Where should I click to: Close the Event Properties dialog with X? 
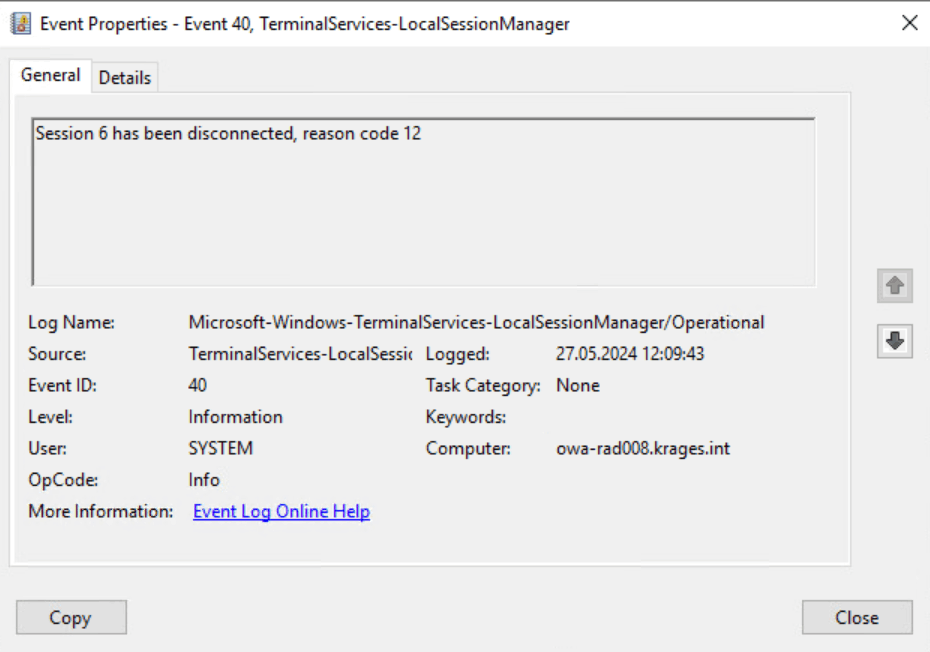pos(909,23)
